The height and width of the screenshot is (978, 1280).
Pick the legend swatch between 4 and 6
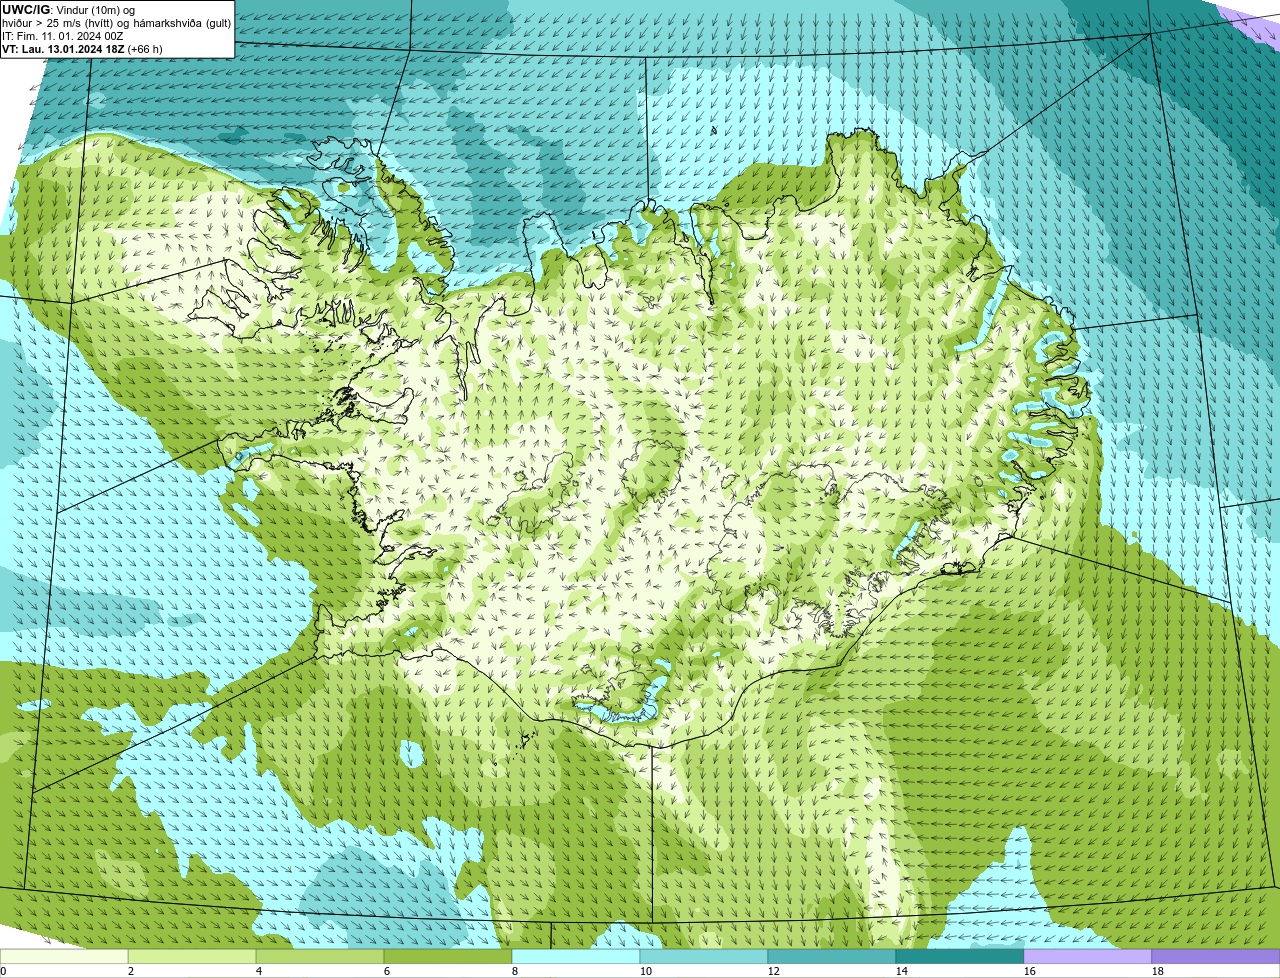[320, 956]
